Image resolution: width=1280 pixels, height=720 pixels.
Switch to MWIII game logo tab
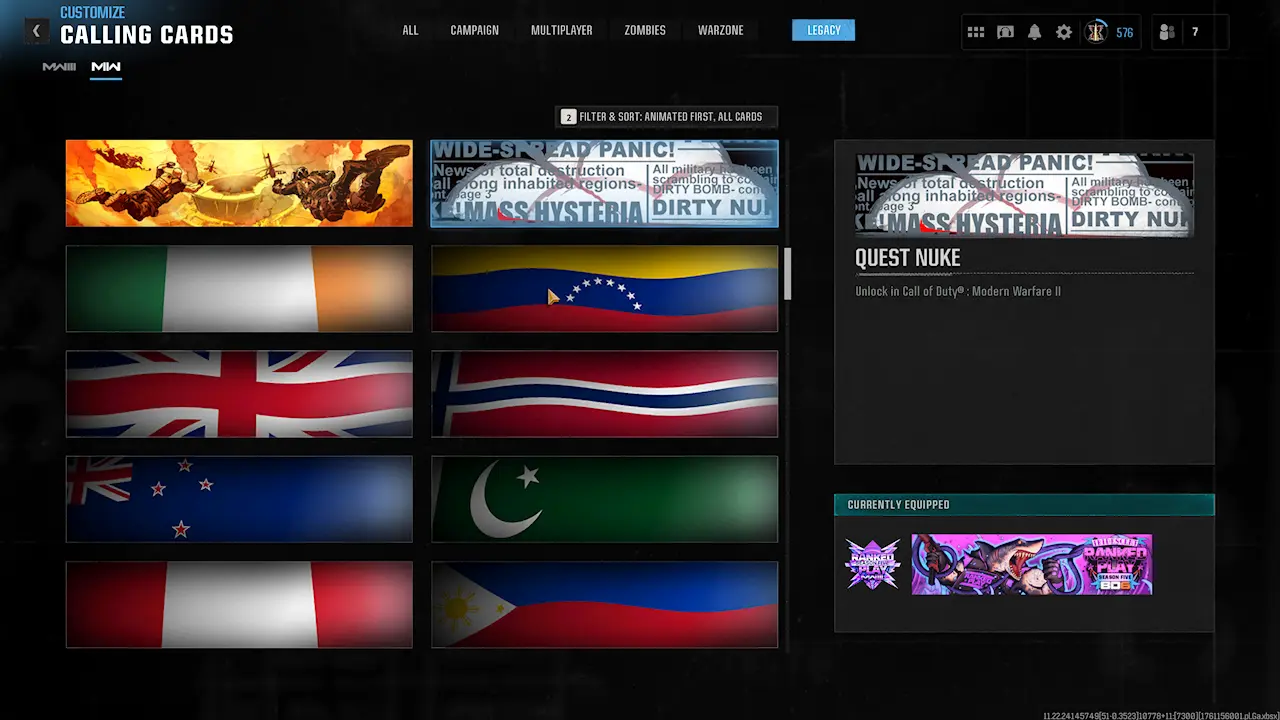pos(59,67)
